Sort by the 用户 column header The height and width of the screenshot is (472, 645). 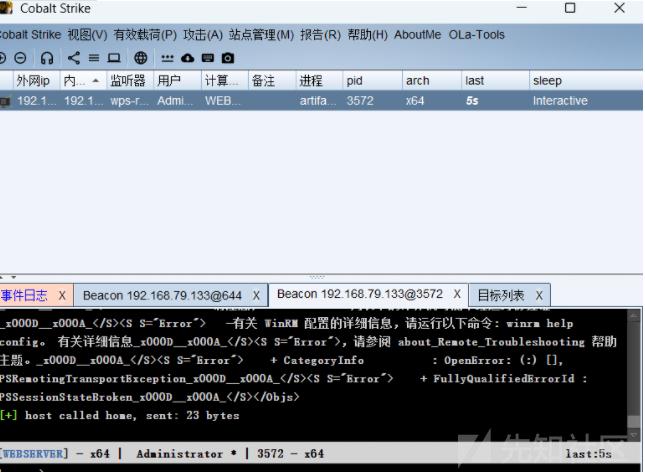click(x=178, y=81)
